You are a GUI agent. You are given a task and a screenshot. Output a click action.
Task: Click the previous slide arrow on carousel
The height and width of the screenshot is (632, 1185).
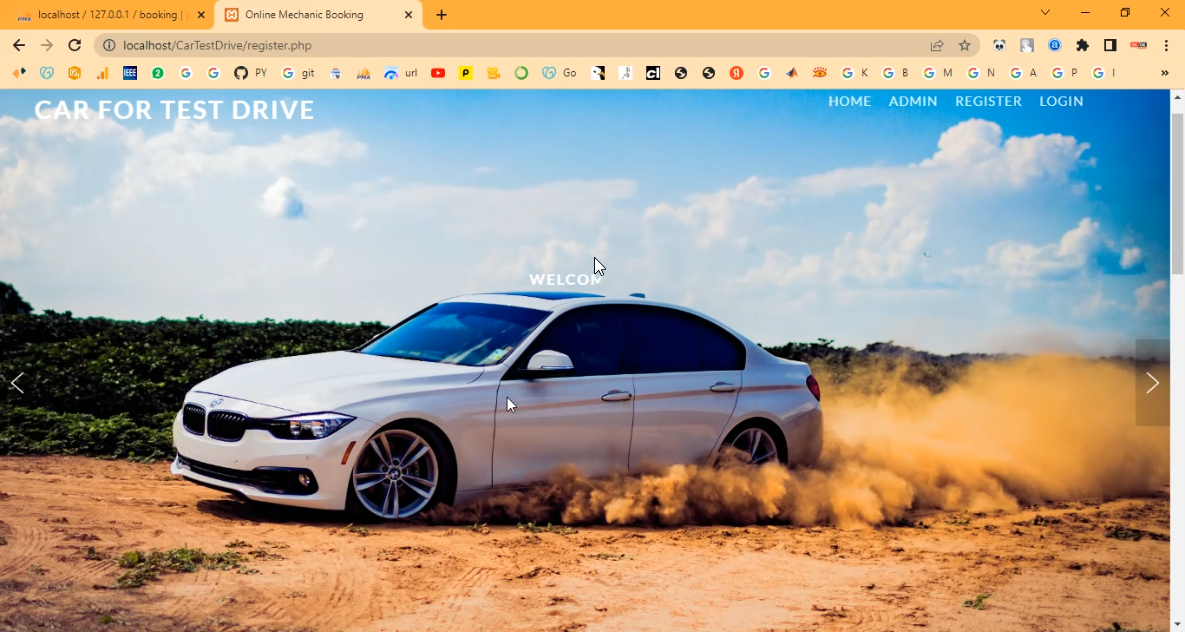[17, 383]
